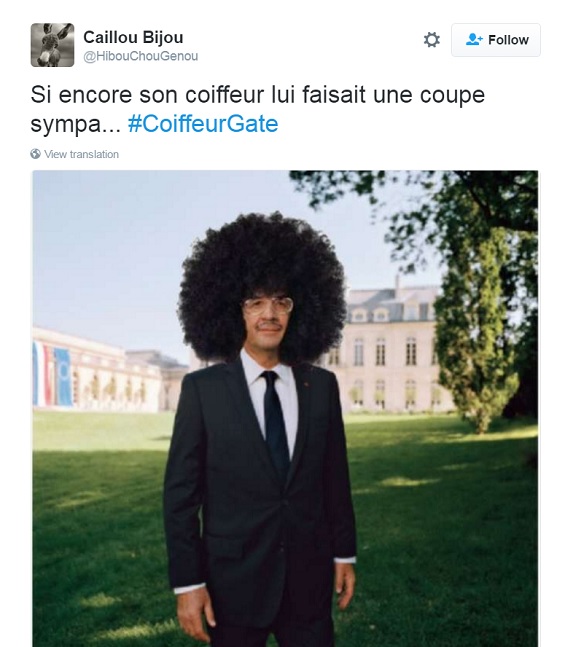Enlarge the attached tweet photo
This screenshot has width=565, height=647.
tap(285, 409)
